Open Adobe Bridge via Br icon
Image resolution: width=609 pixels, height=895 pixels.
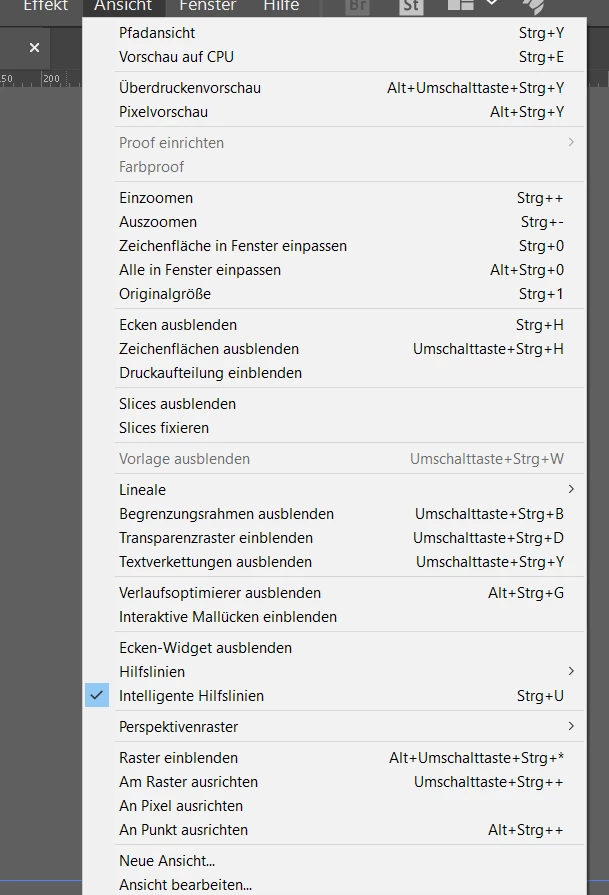pos(358,7)
